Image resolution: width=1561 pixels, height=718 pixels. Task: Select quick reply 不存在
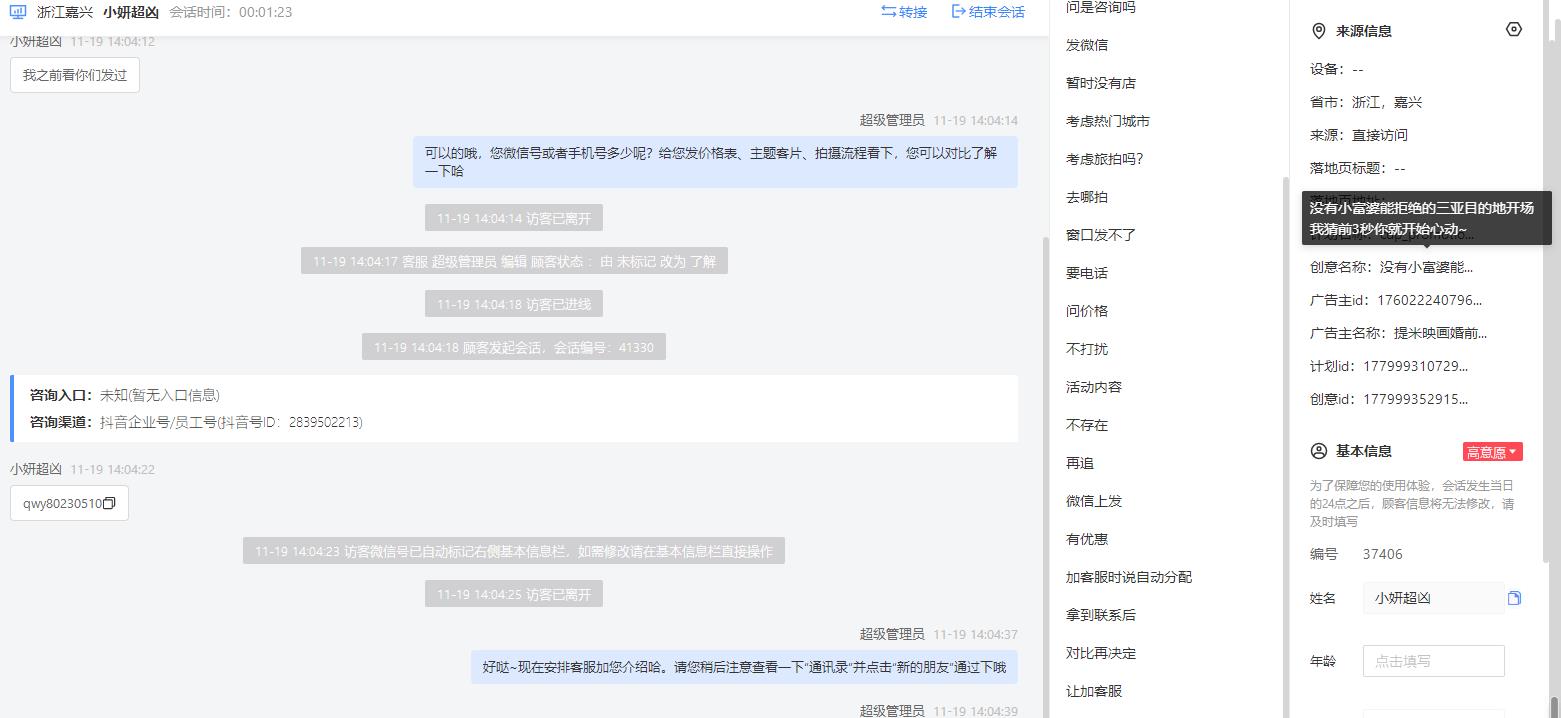[x=1086, y=425]
